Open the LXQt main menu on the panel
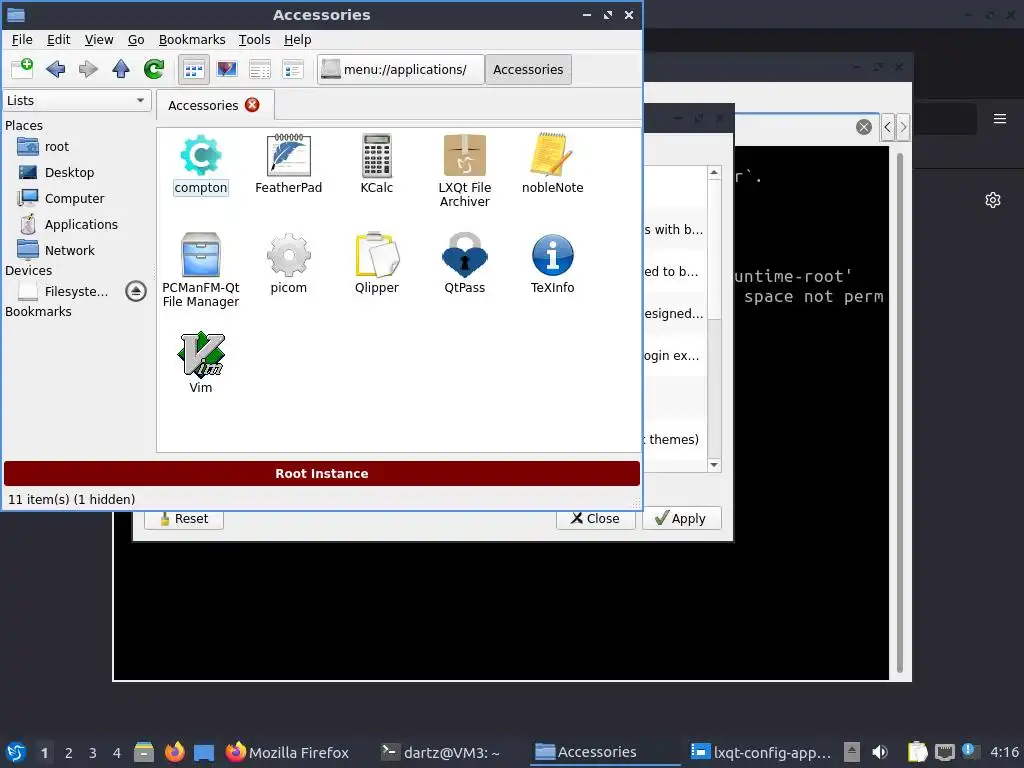 15,752
